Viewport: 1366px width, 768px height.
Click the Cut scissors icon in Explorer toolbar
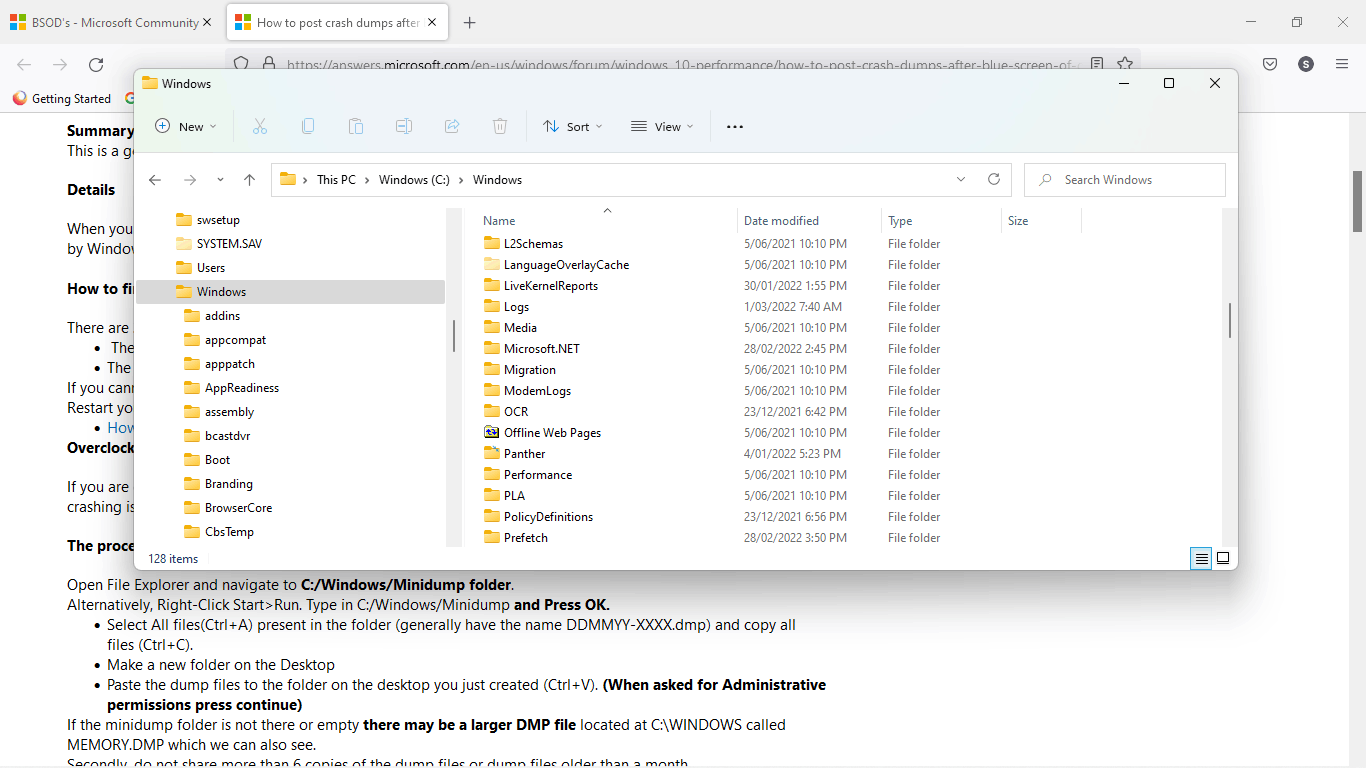(x=260, y=127)
